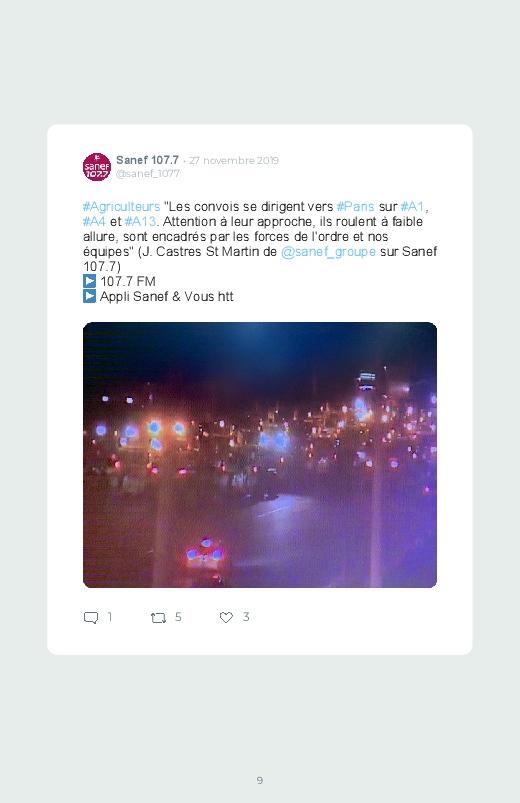The height and width of the screenshot is (803, 520).
Task: Open the #A13 hashtag link
Action: 140,221
